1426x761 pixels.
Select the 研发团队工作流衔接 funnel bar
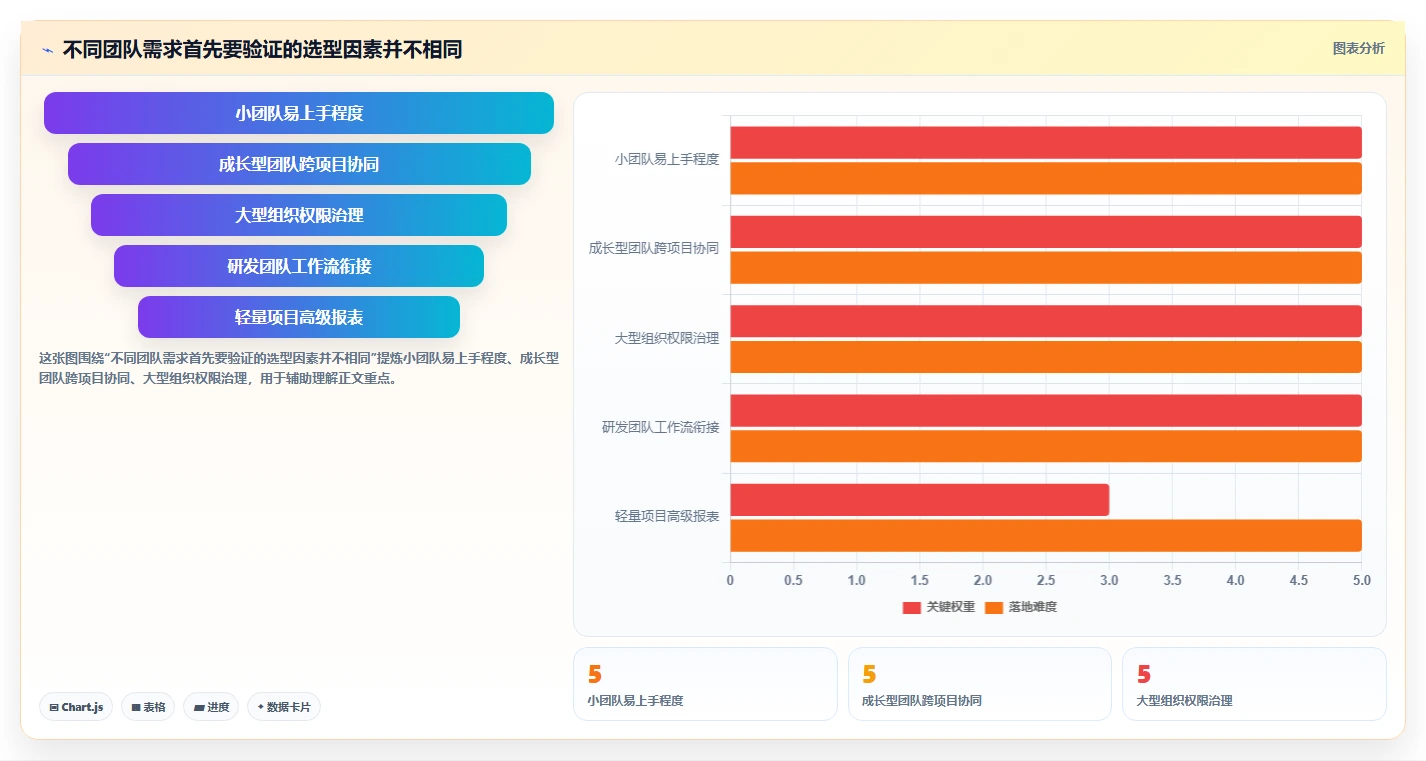tap(299, 266)
